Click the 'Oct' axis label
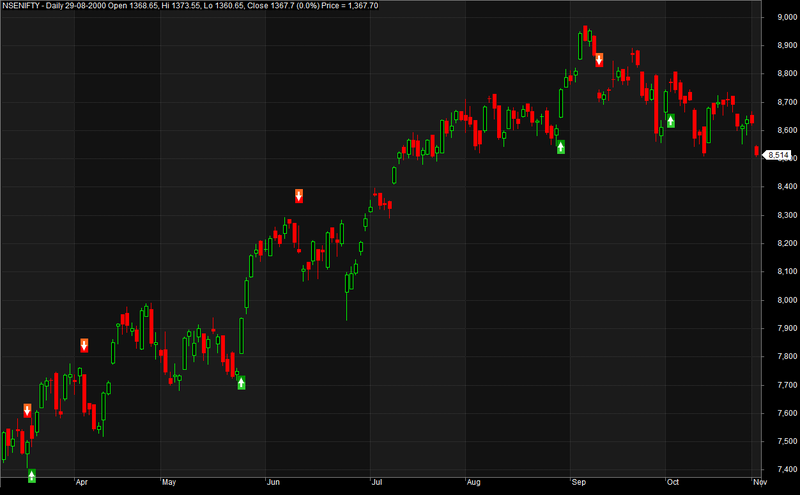The width and height of the screenshot is (800, 495). click(x=673, y=482)
